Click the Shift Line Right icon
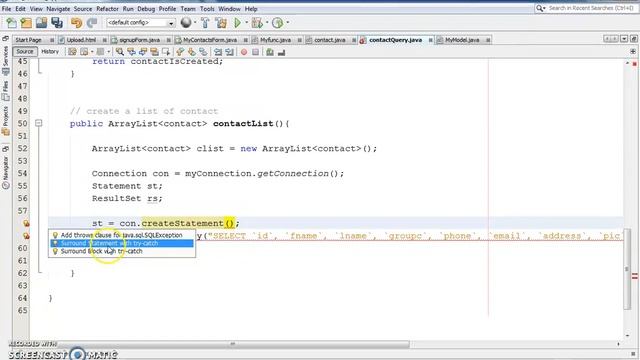640x360 pixels. pyautogui.click(x=229, y=52)
